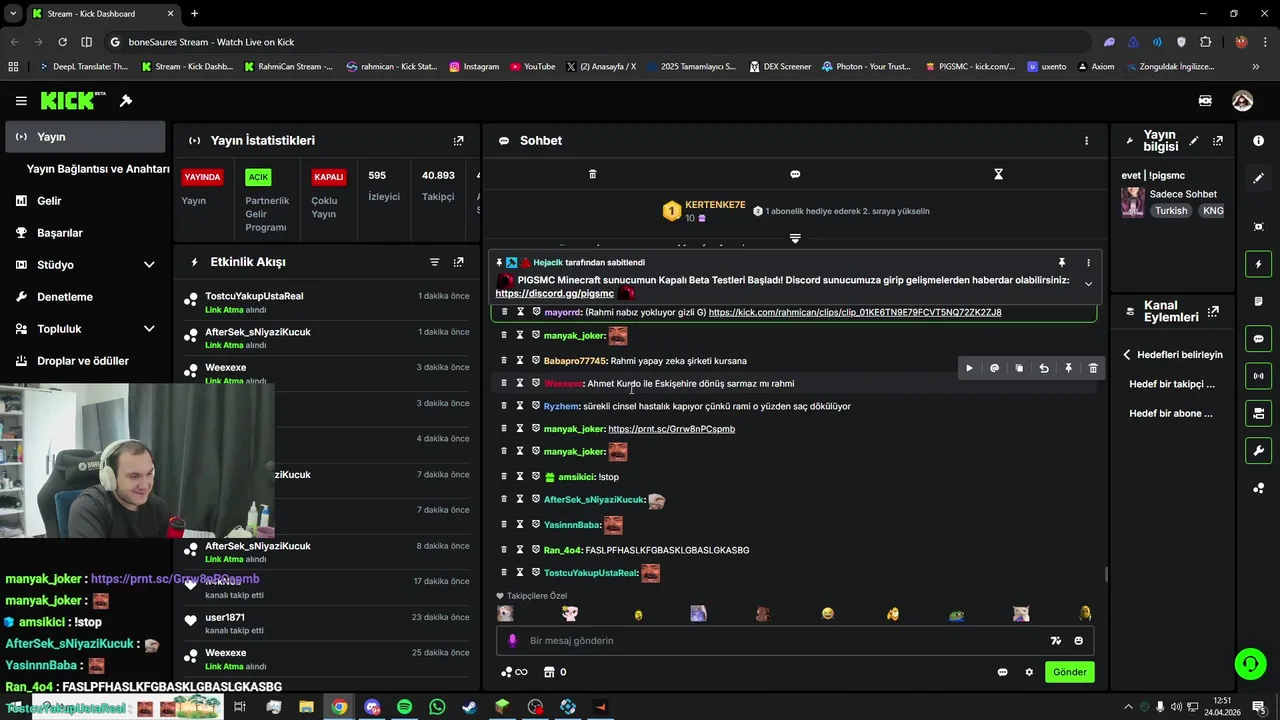Expand the gift leaderboard handle
This screenshot has width=1280, height=720.
795,238
